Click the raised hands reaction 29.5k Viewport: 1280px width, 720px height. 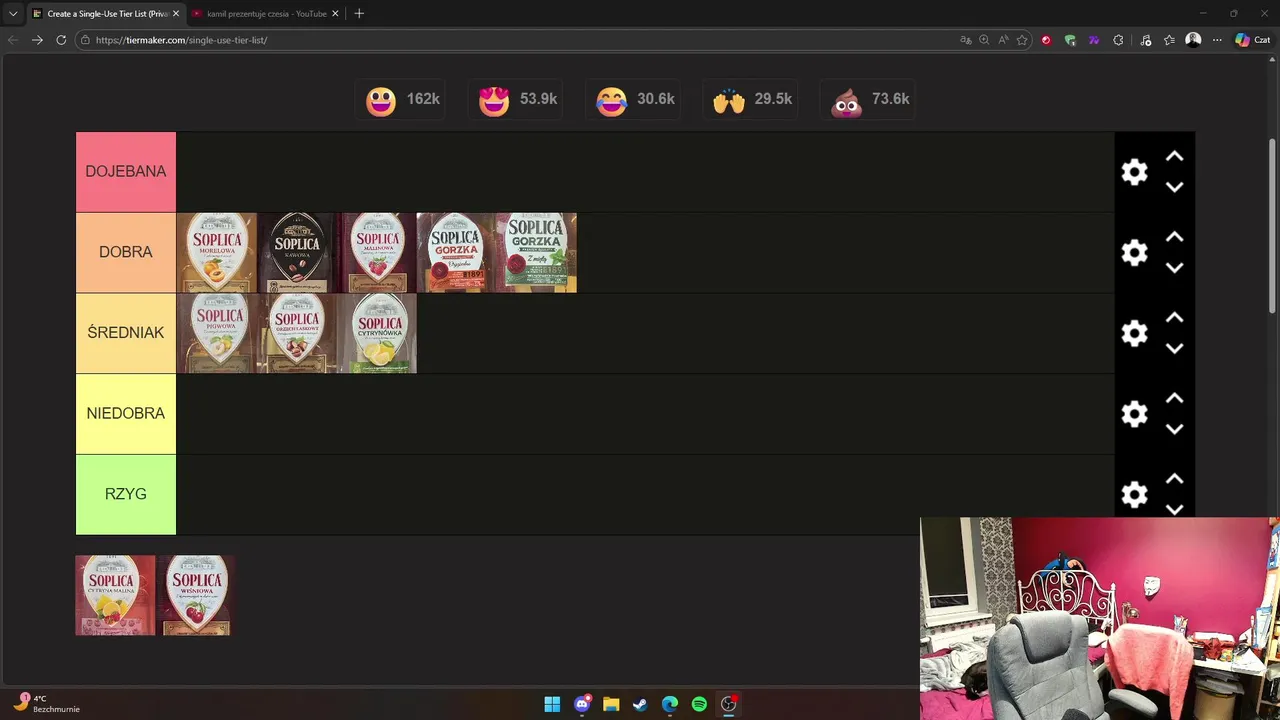point(751,100)
